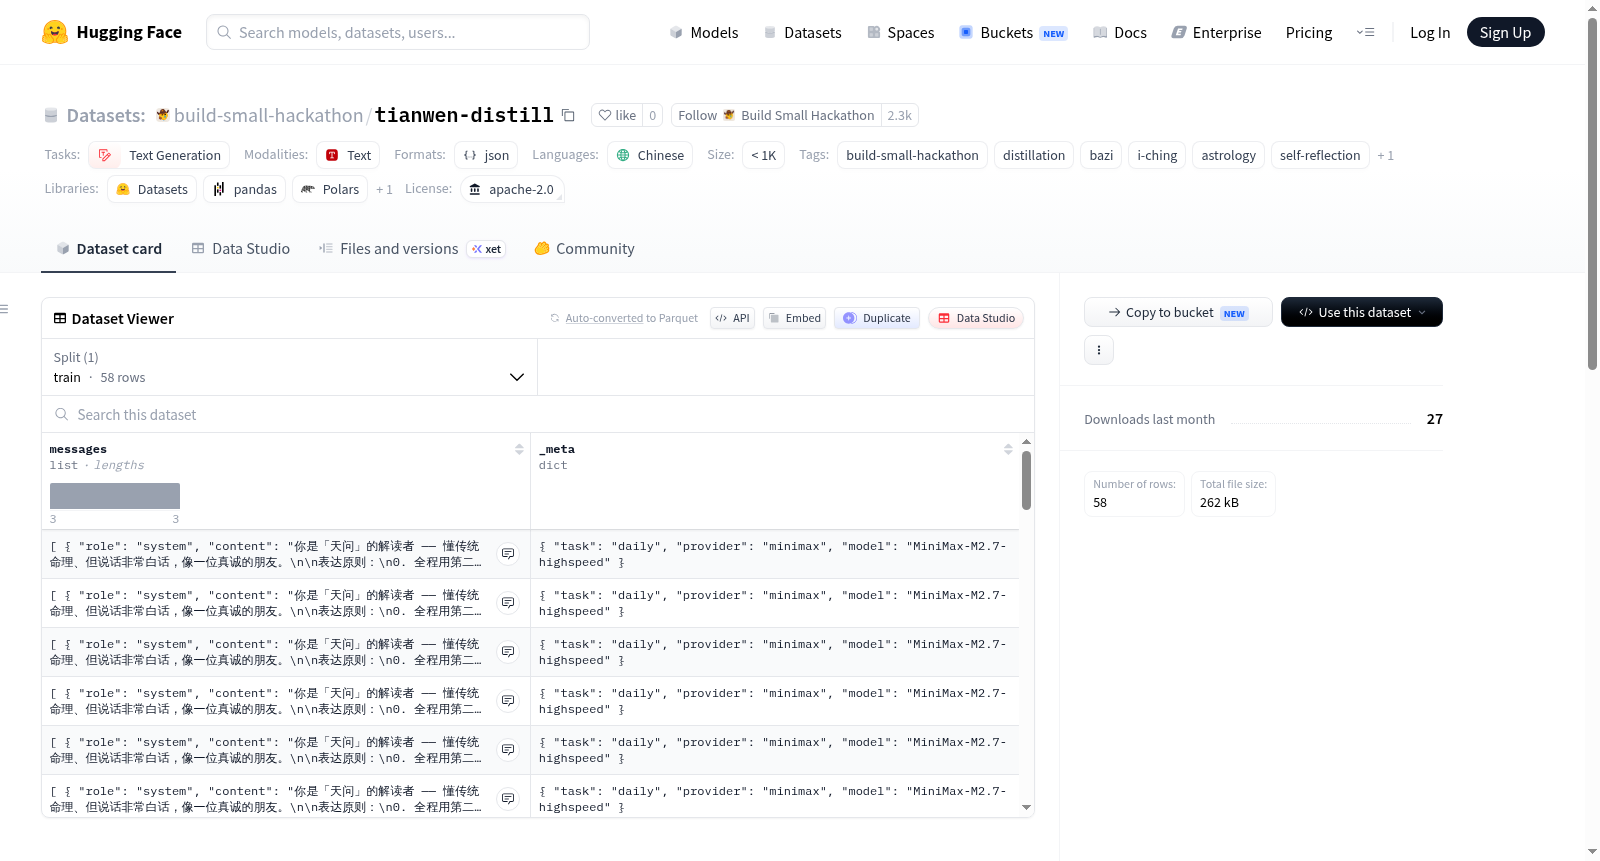Open the chat icon in the first messages row
Screen dimensions: 1600x861
(x=508, y=554)
